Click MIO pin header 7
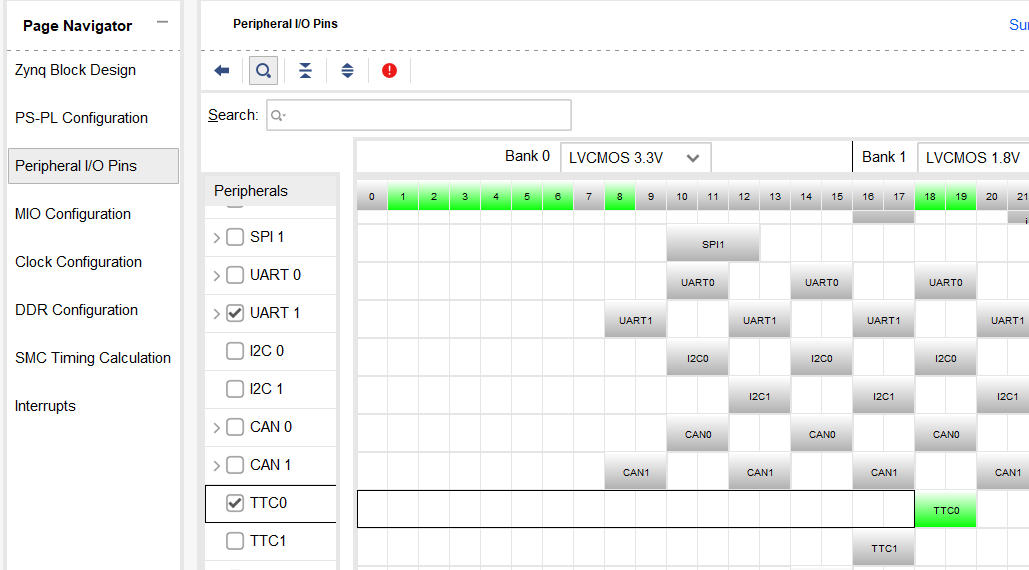 589,196
